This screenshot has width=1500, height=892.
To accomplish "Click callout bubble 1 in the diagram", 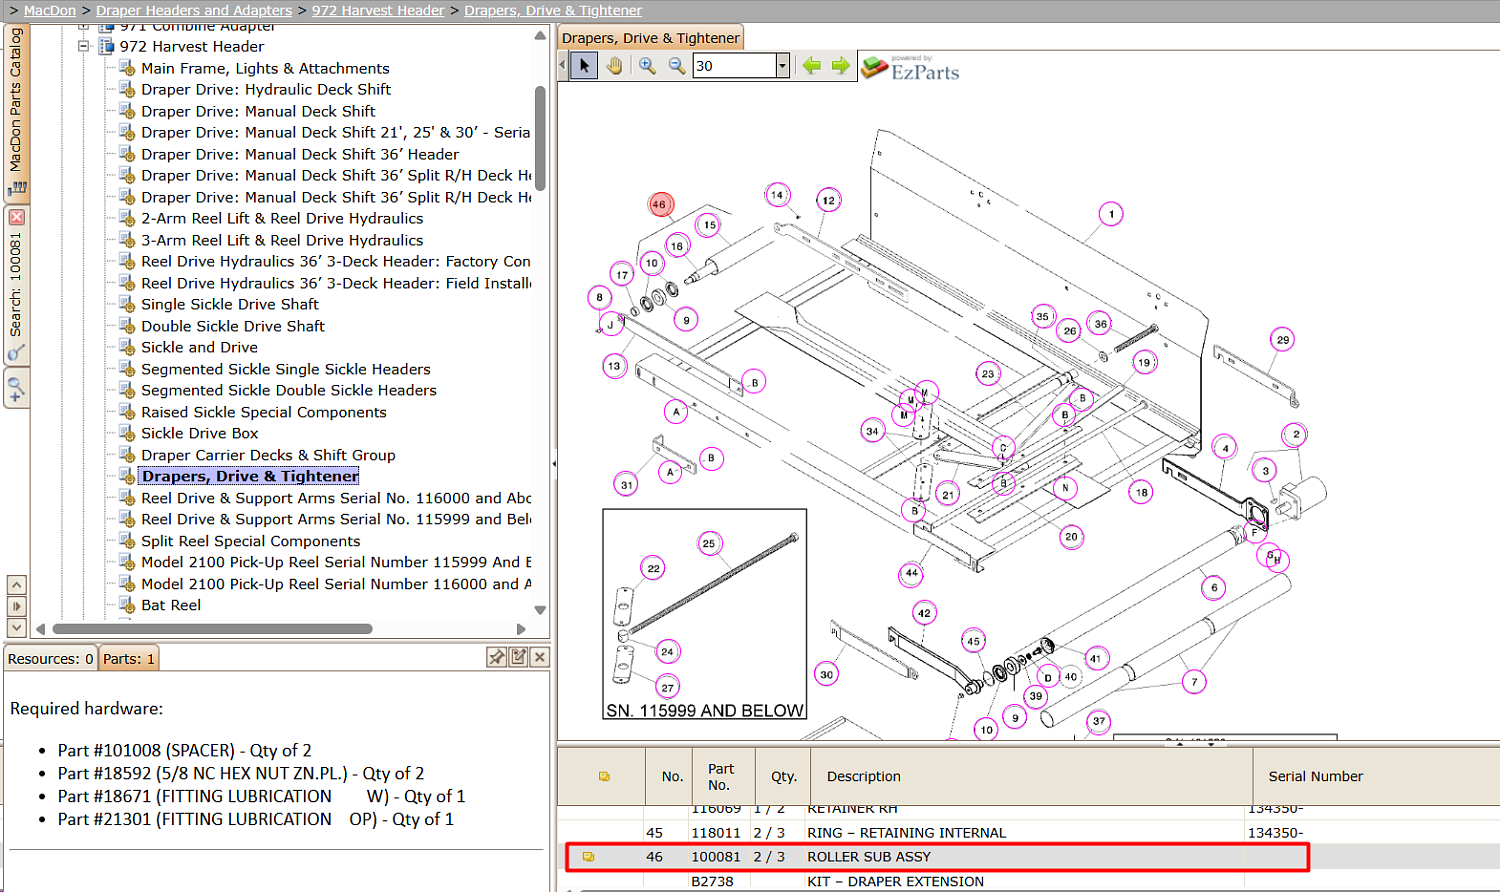I will click(1111, 214).
